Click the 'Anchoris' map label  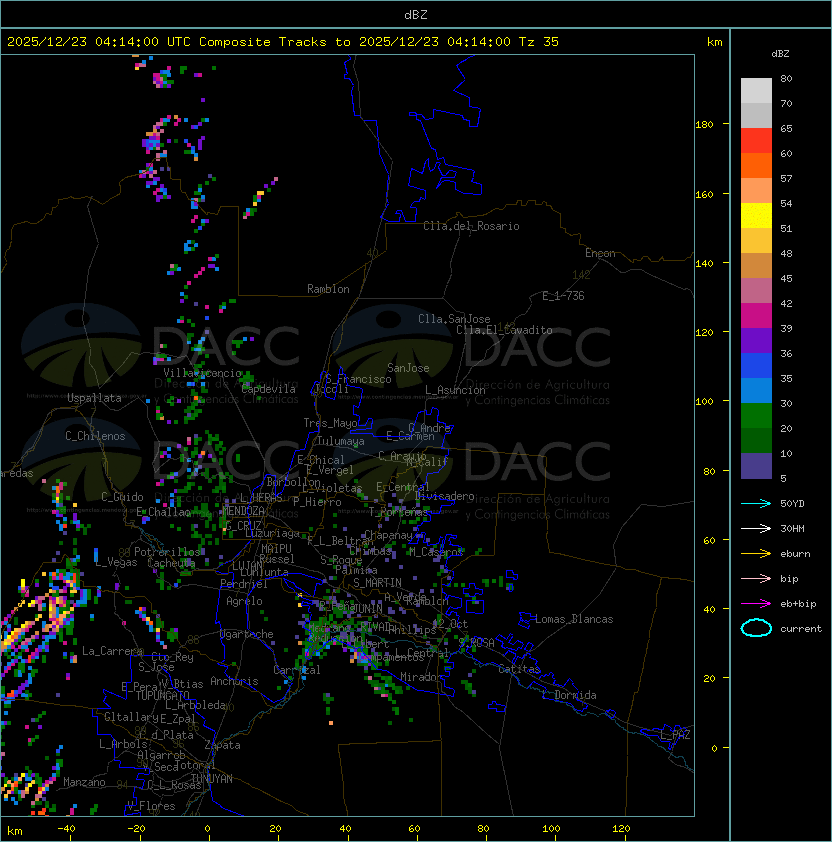click(x=234, y=681)
